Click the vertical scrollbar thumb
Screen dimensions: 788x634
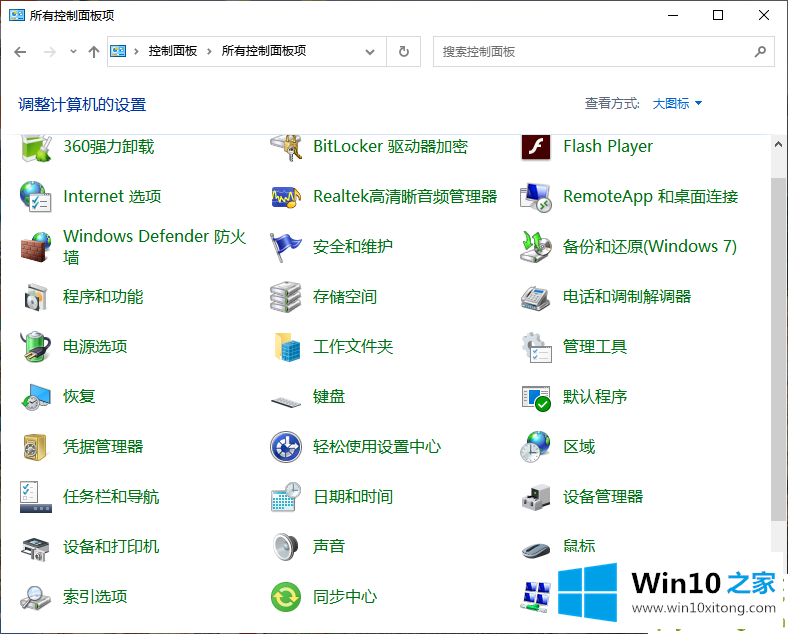(778, 349)
